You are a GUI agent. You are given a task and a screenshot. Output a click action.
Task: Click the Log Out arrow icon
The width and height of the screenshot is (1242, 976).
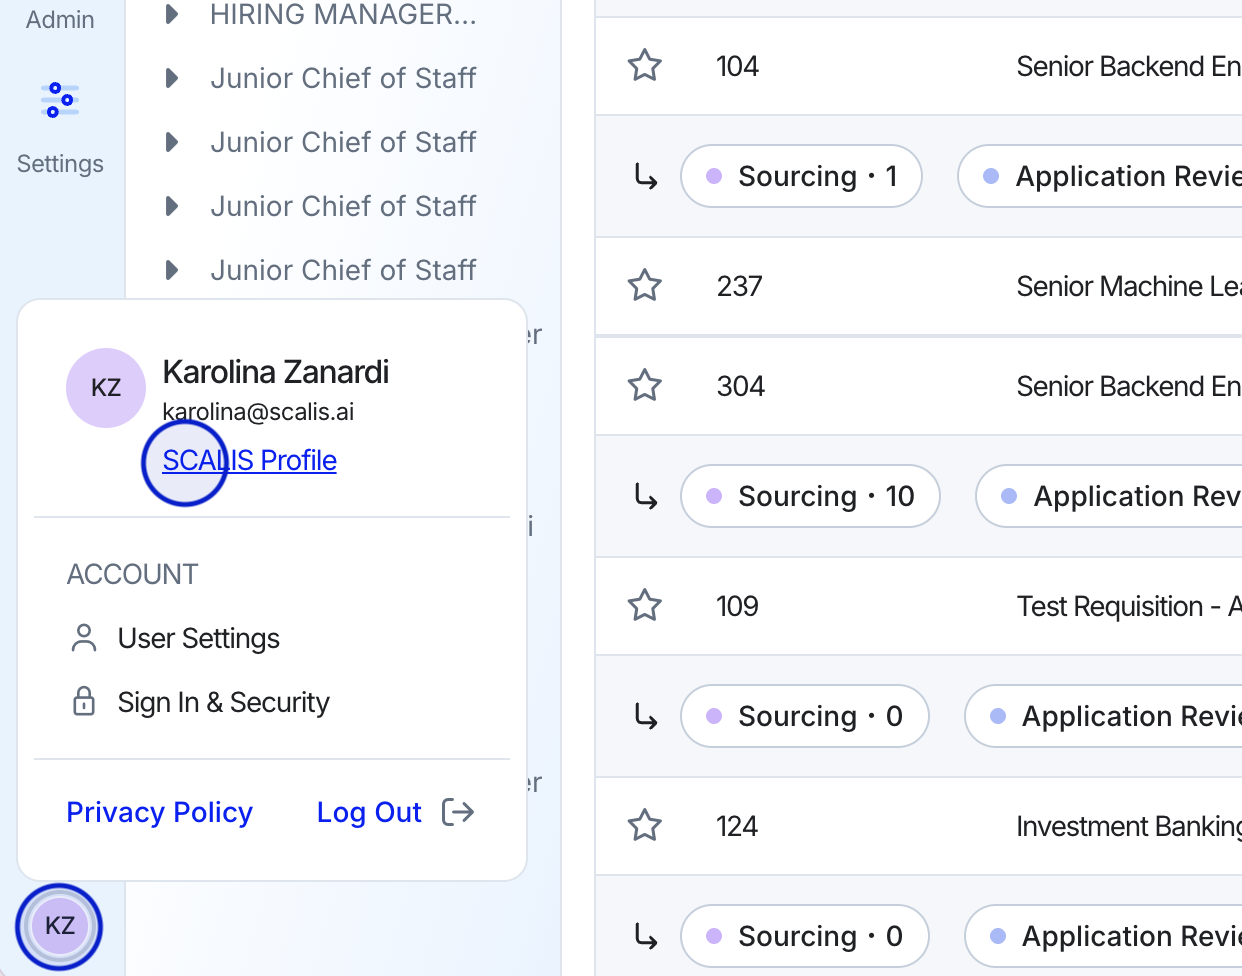(x=458, y=812)
